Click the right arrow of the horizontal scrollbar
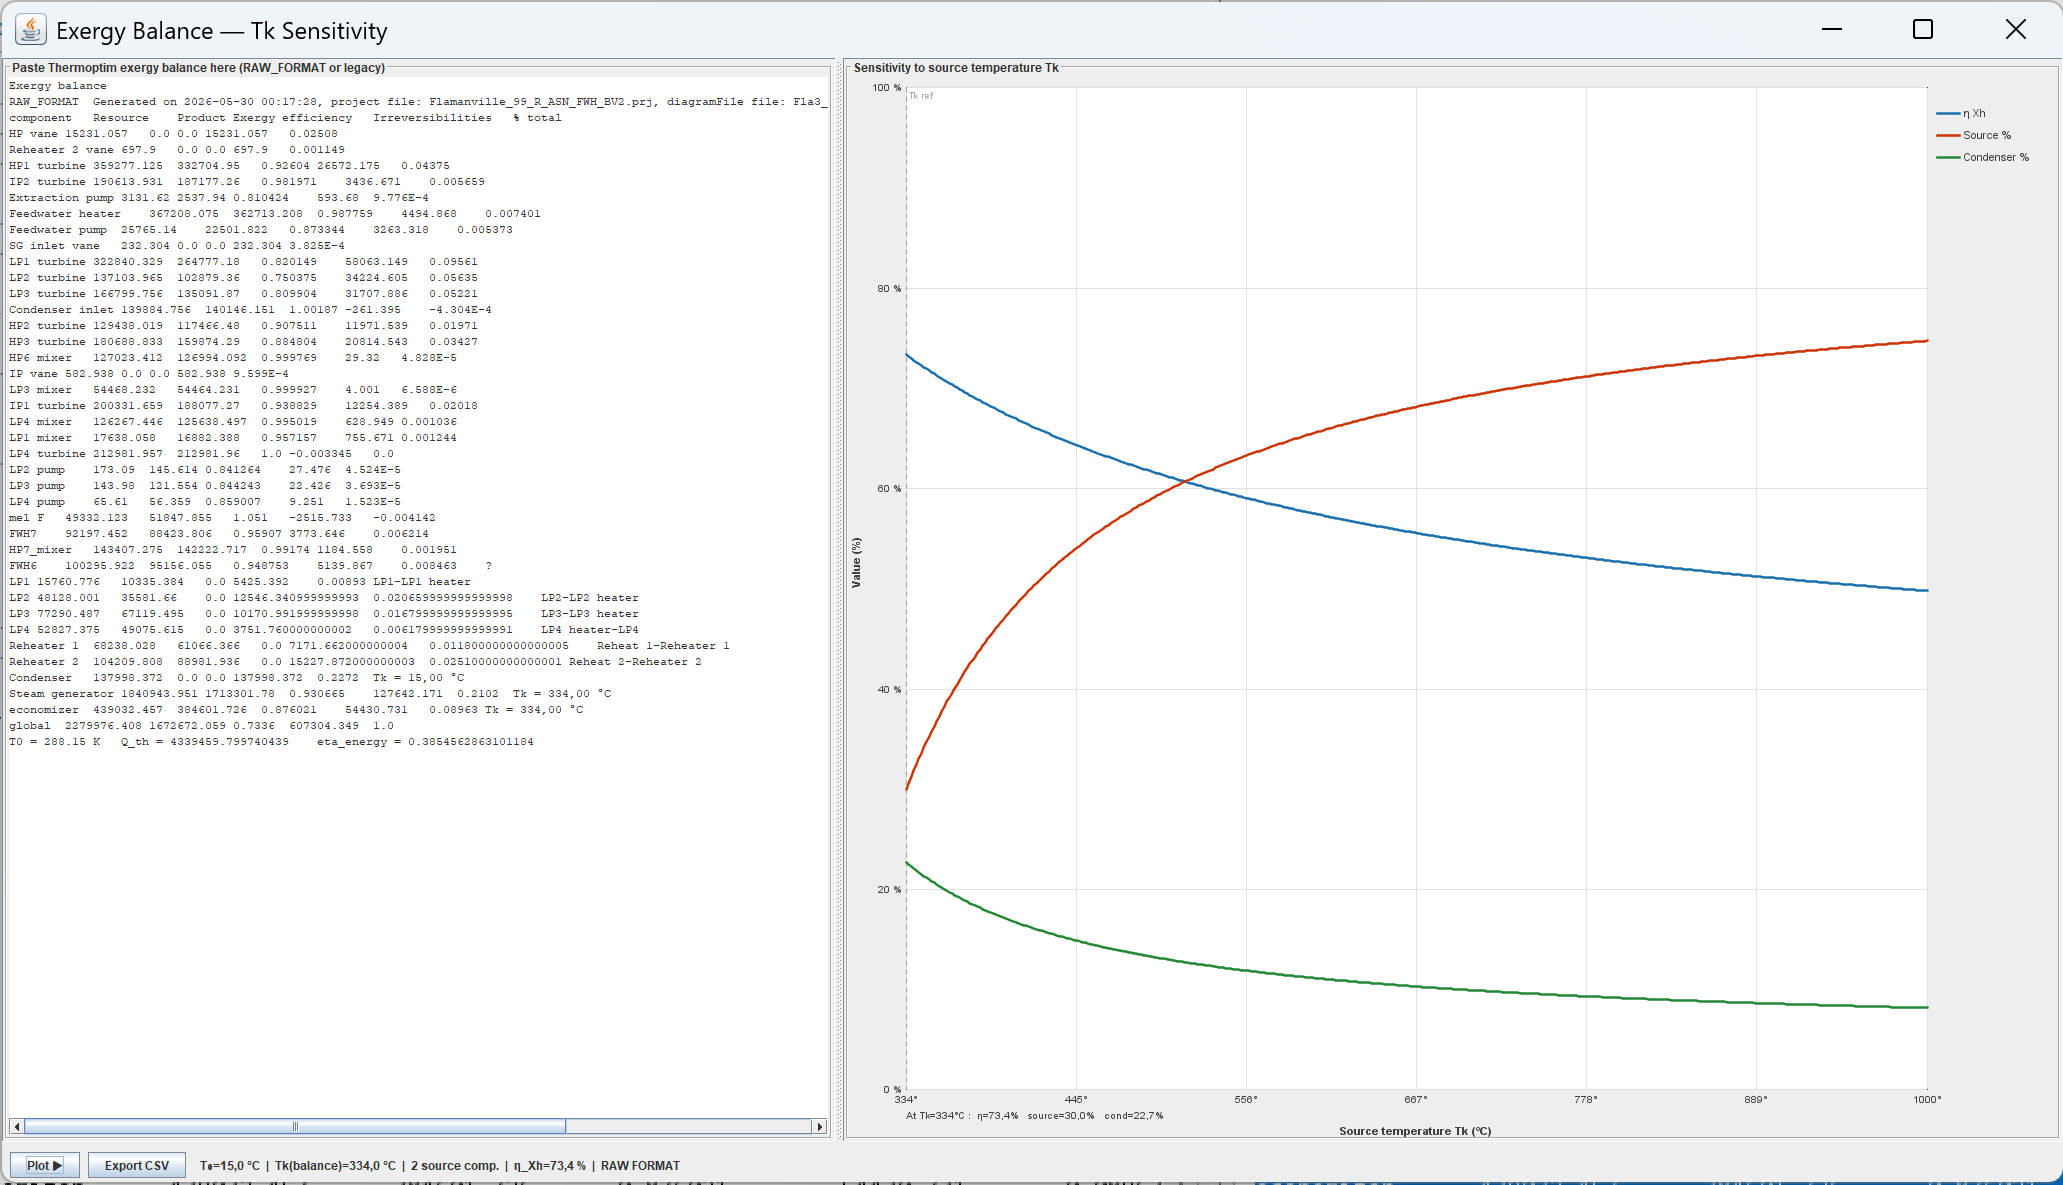 pos(820,1127)
